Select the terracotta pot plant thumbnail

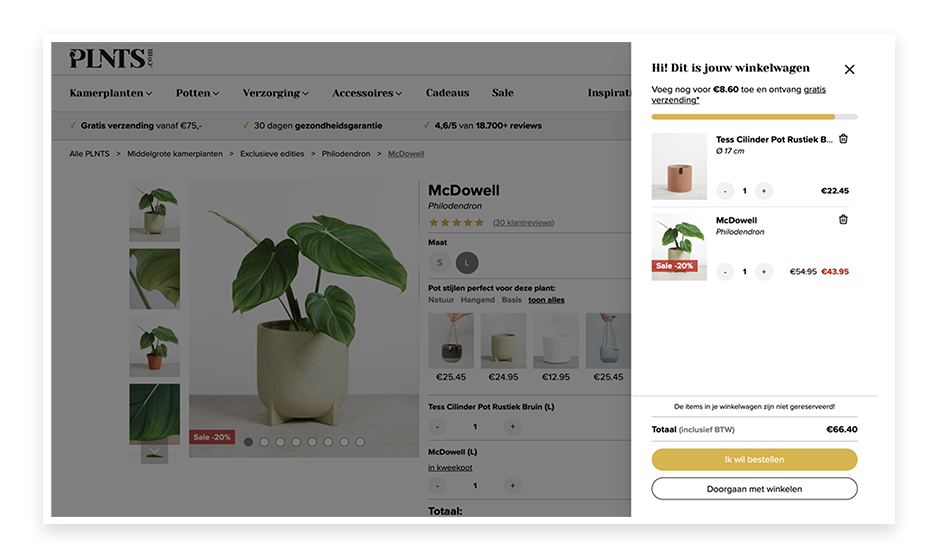[x=154, y=346]
